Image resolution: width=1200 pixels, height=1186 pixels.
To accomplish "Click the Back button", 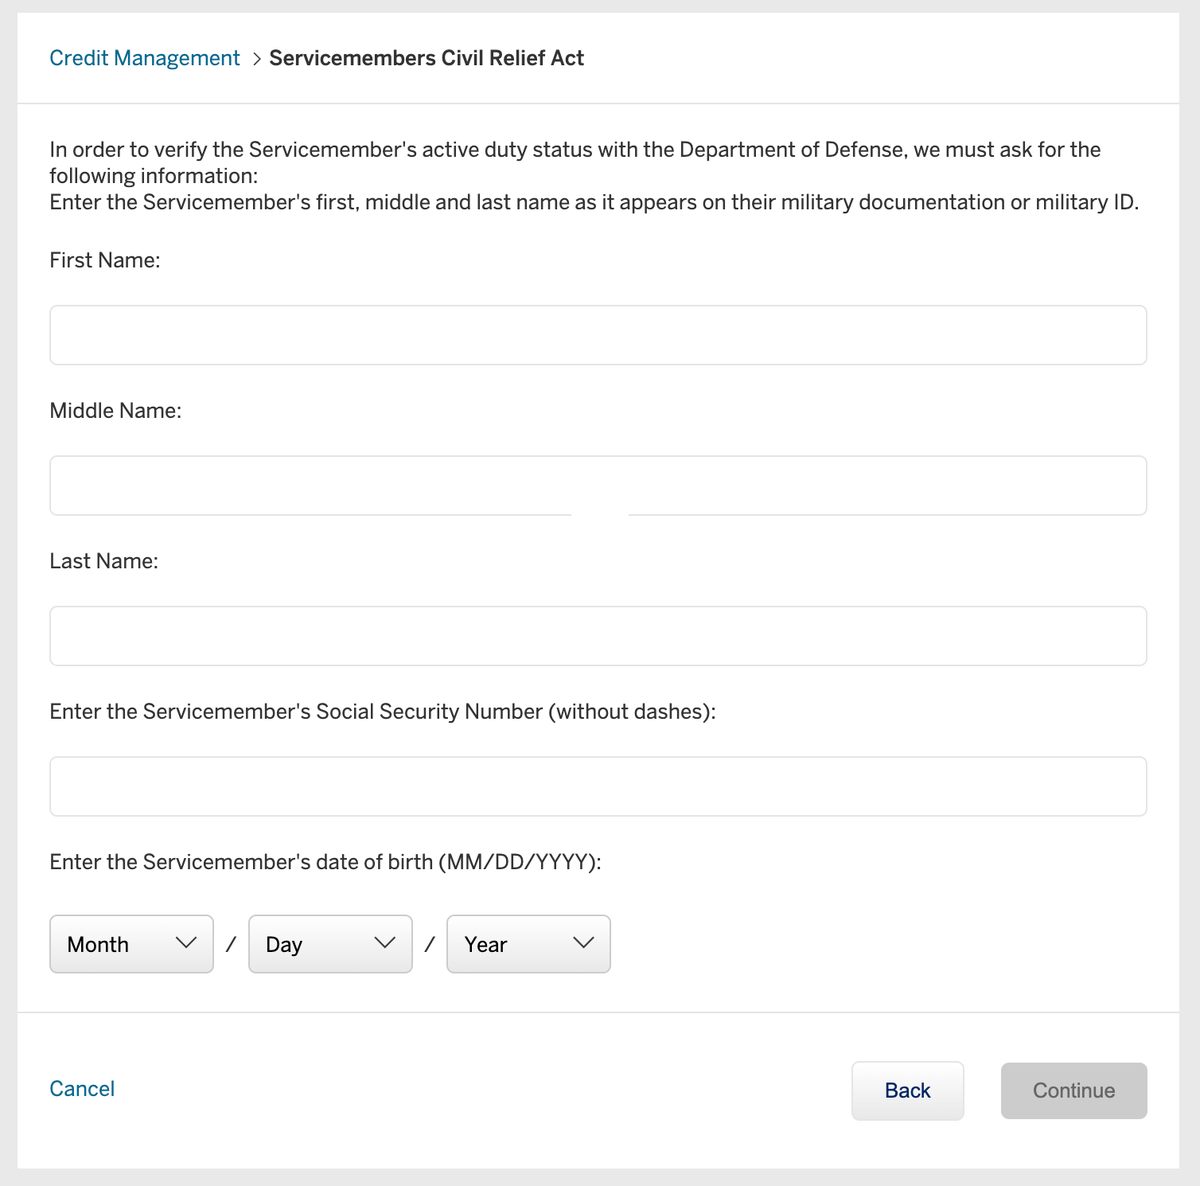I will [907, 1090].
